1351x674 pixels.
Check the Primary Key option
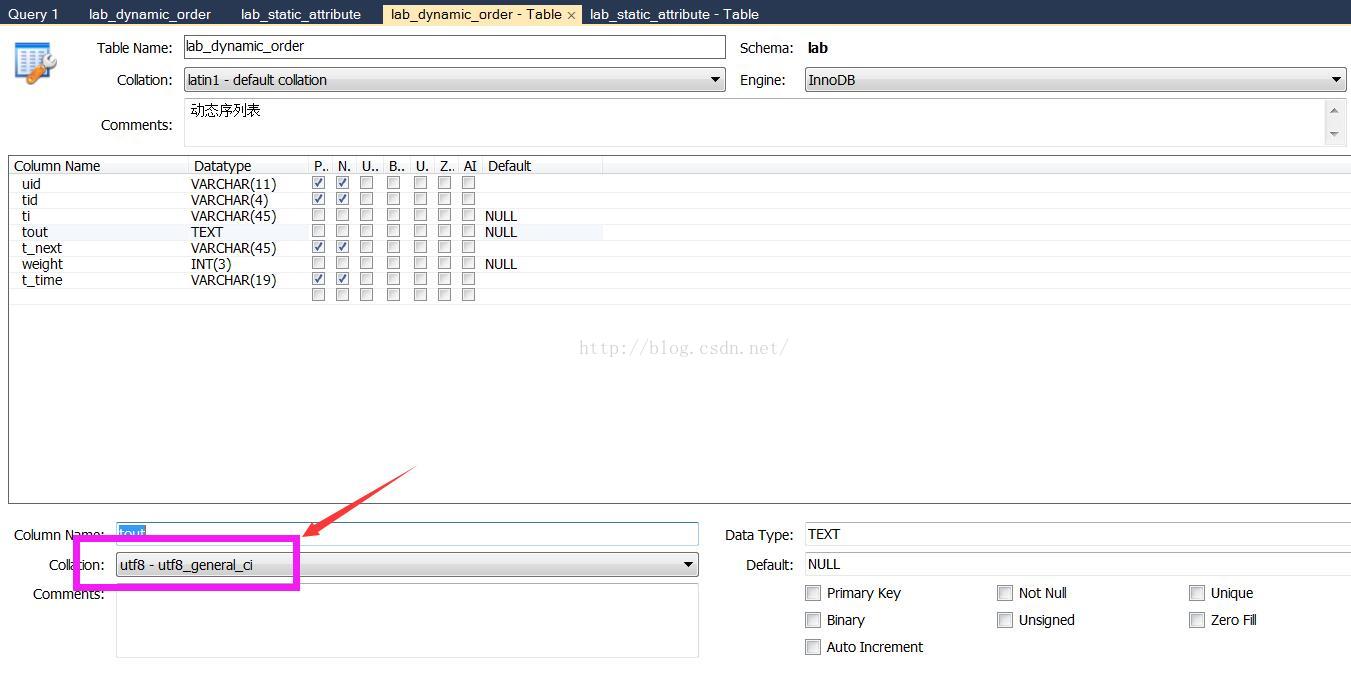pyautogui.click(x=813, y=593)
